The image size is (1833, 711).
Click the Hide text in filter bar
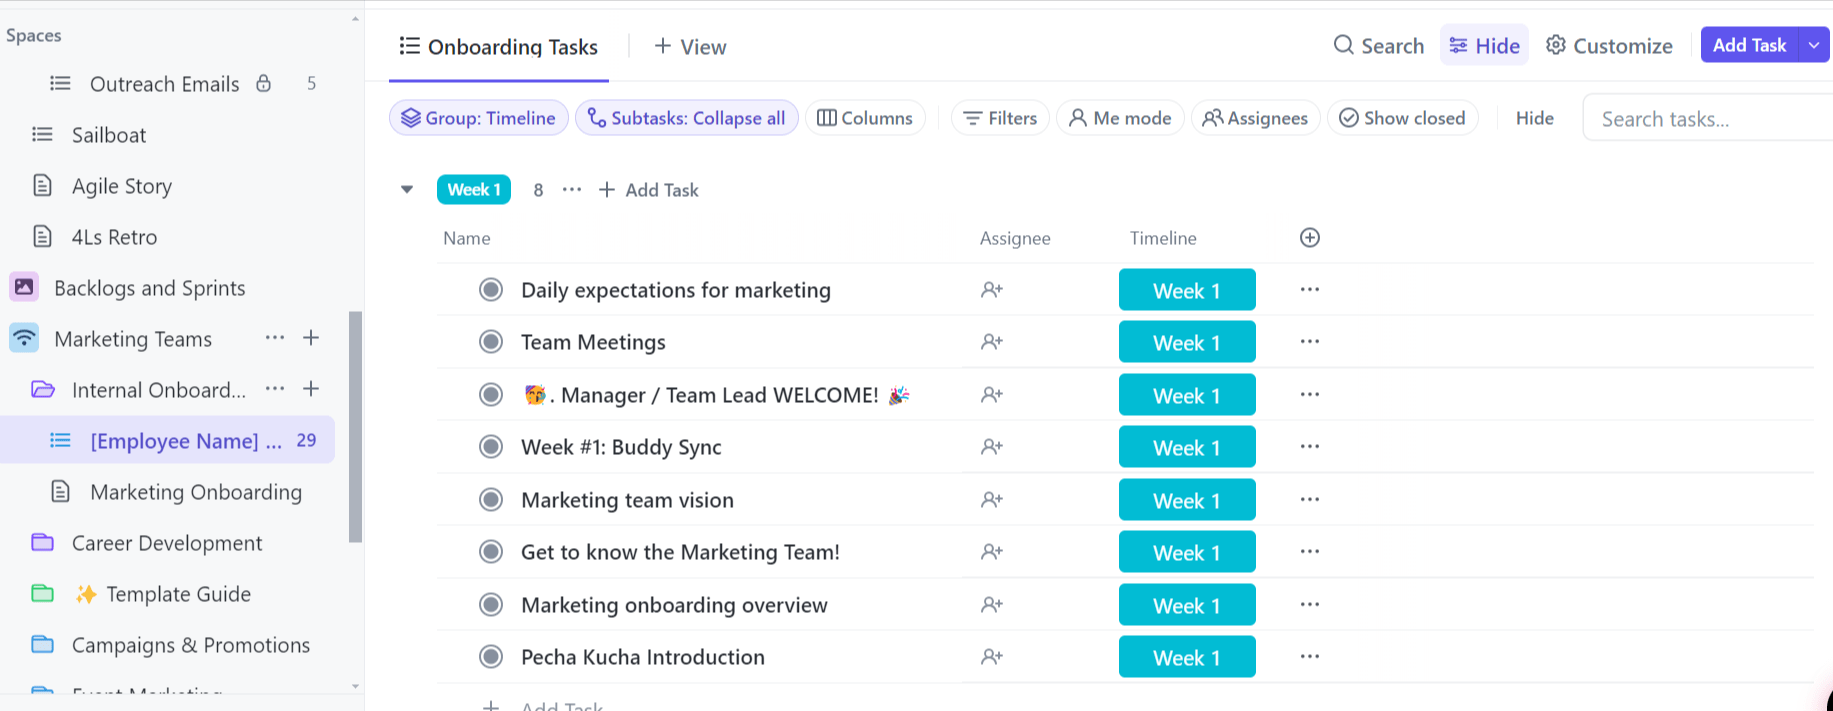(1534, 118)
